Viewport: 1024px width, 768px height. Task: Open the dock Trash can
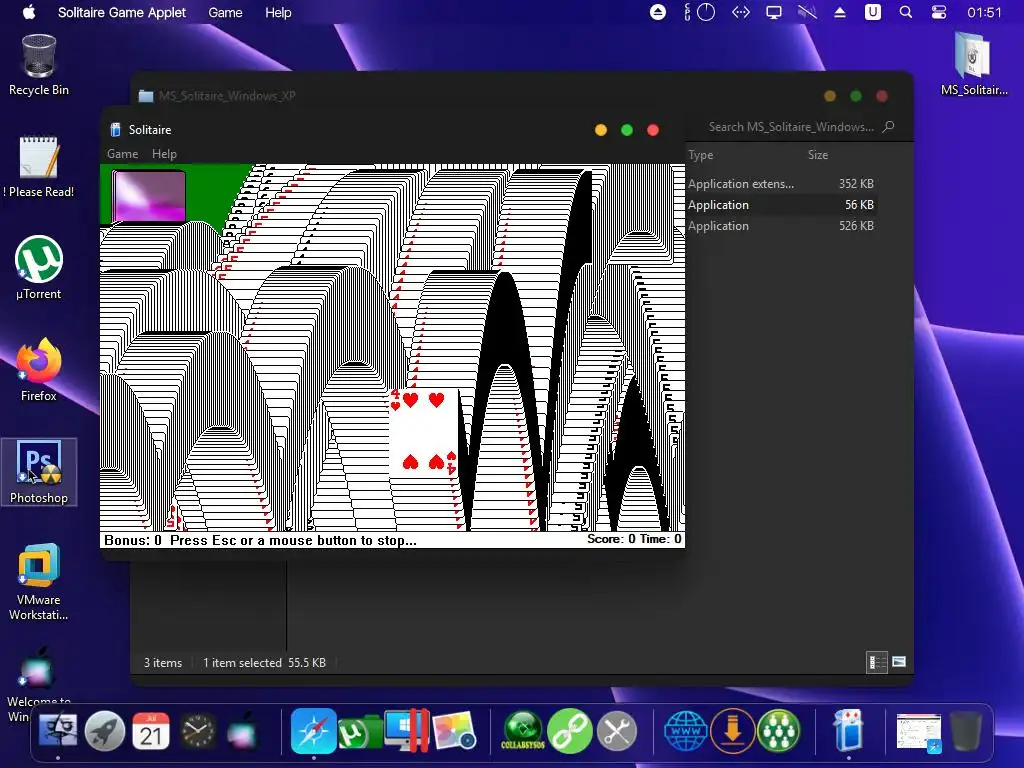click(x=965, y=731)
